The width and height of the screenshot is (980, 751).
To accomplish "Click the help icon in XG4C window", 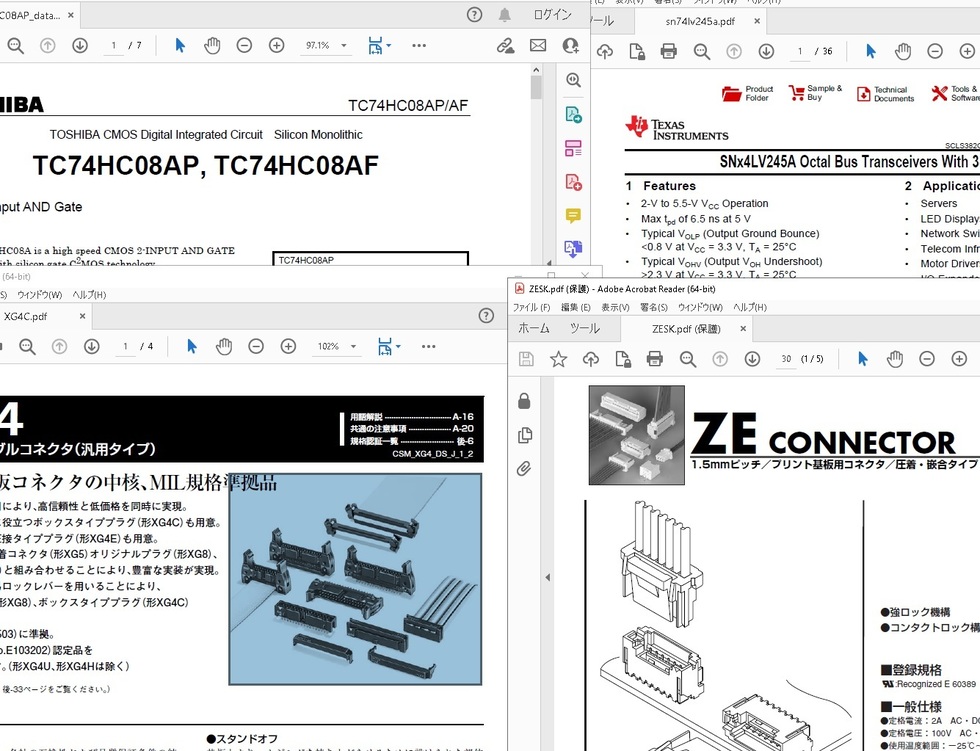I will pos(486,316).
